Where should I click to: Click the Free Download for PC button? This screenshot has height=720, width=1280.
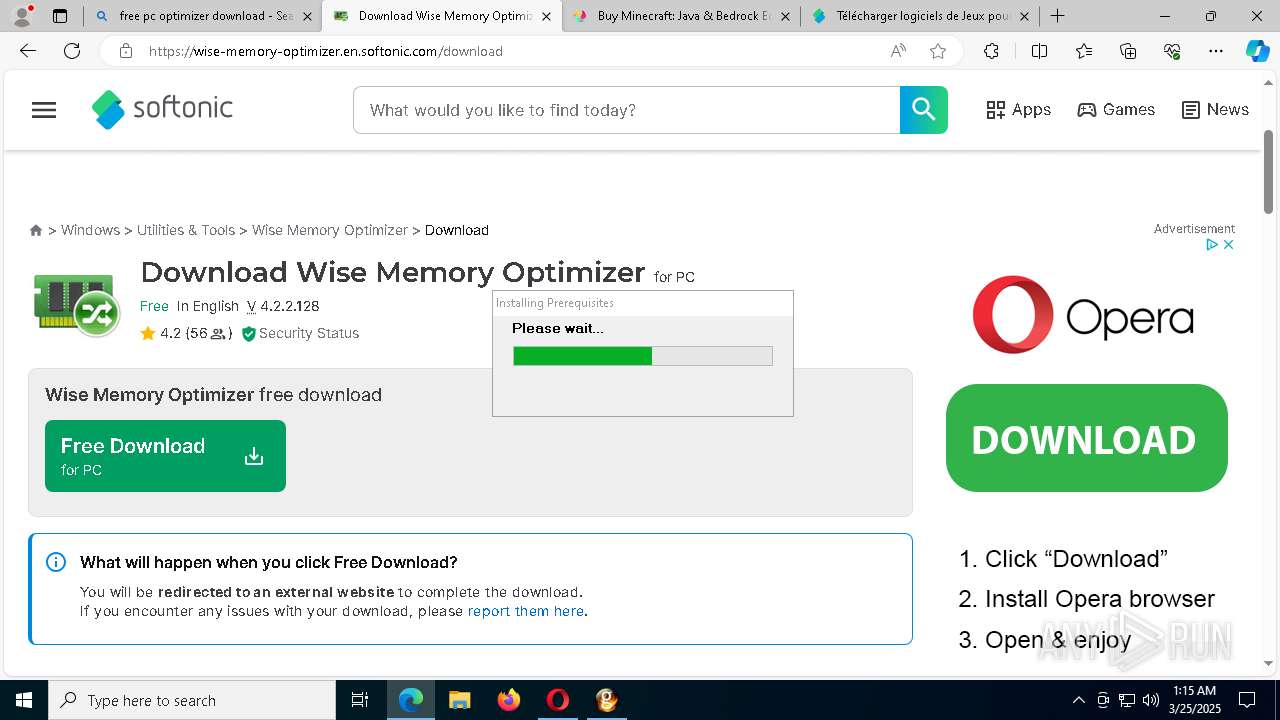165,456
